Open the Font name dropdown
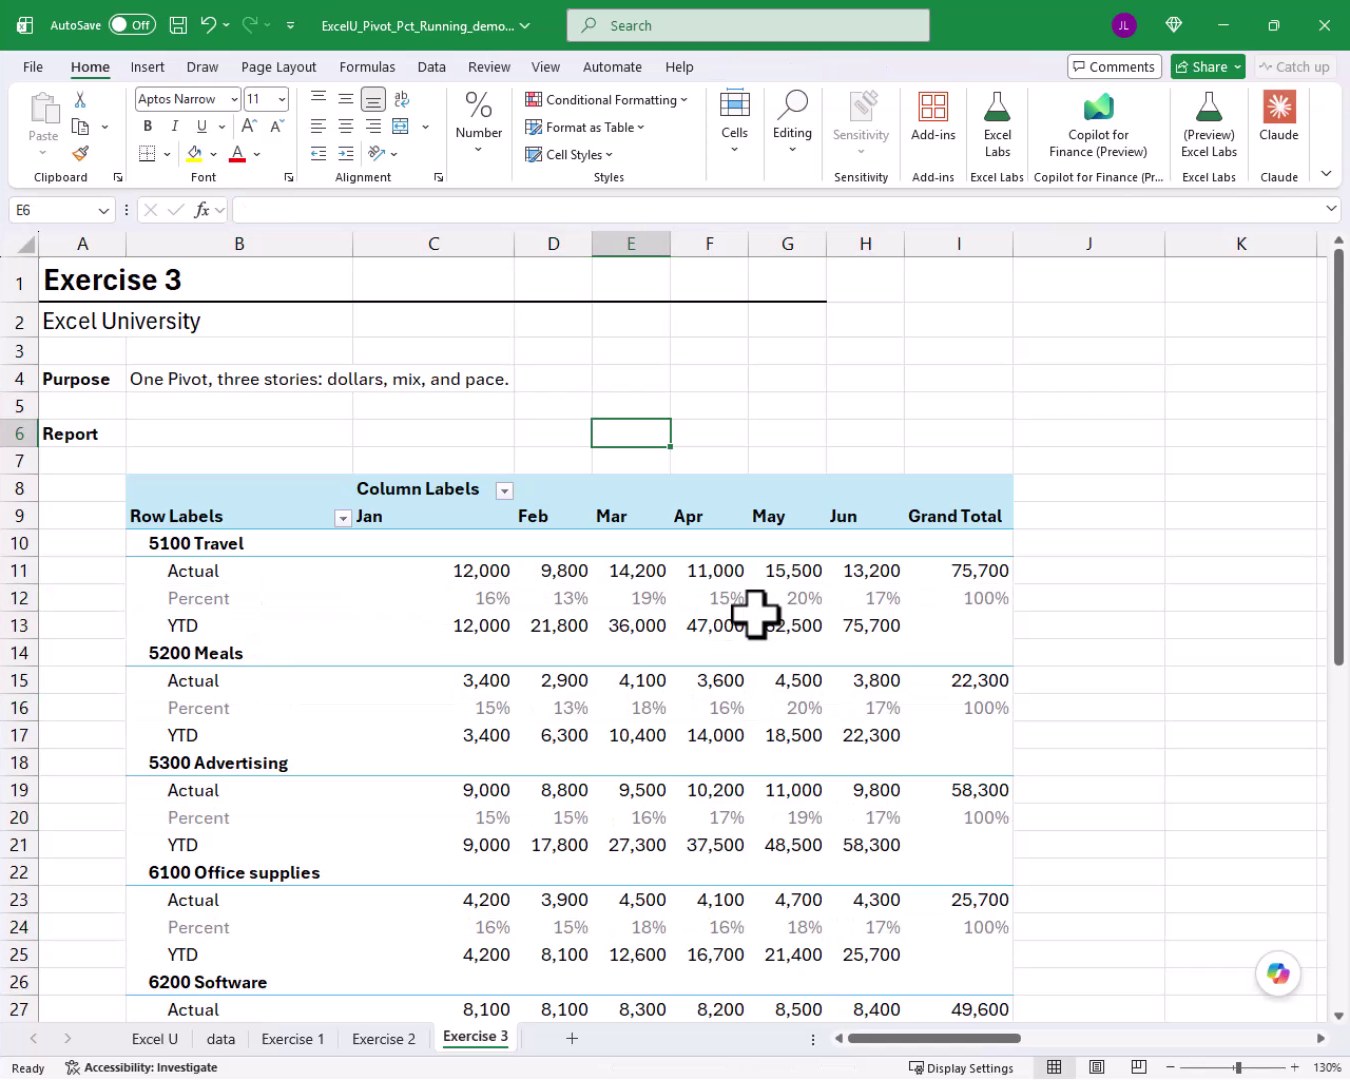The width and height of the screenshot is (1350, 1080). pos(234,99)
